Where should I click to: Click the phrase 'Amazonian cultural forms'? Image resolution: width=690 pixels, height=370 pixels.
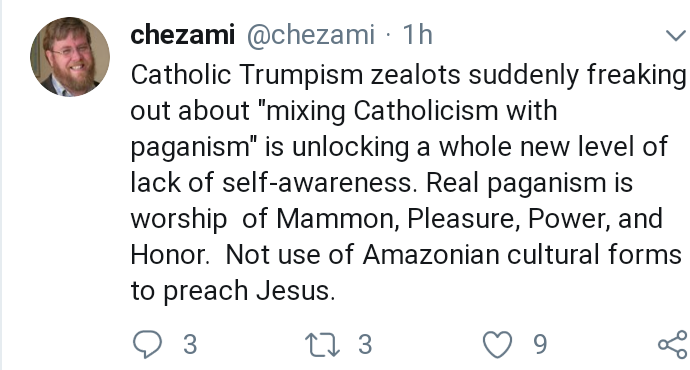pyautogui.click(x=522, y=254)
